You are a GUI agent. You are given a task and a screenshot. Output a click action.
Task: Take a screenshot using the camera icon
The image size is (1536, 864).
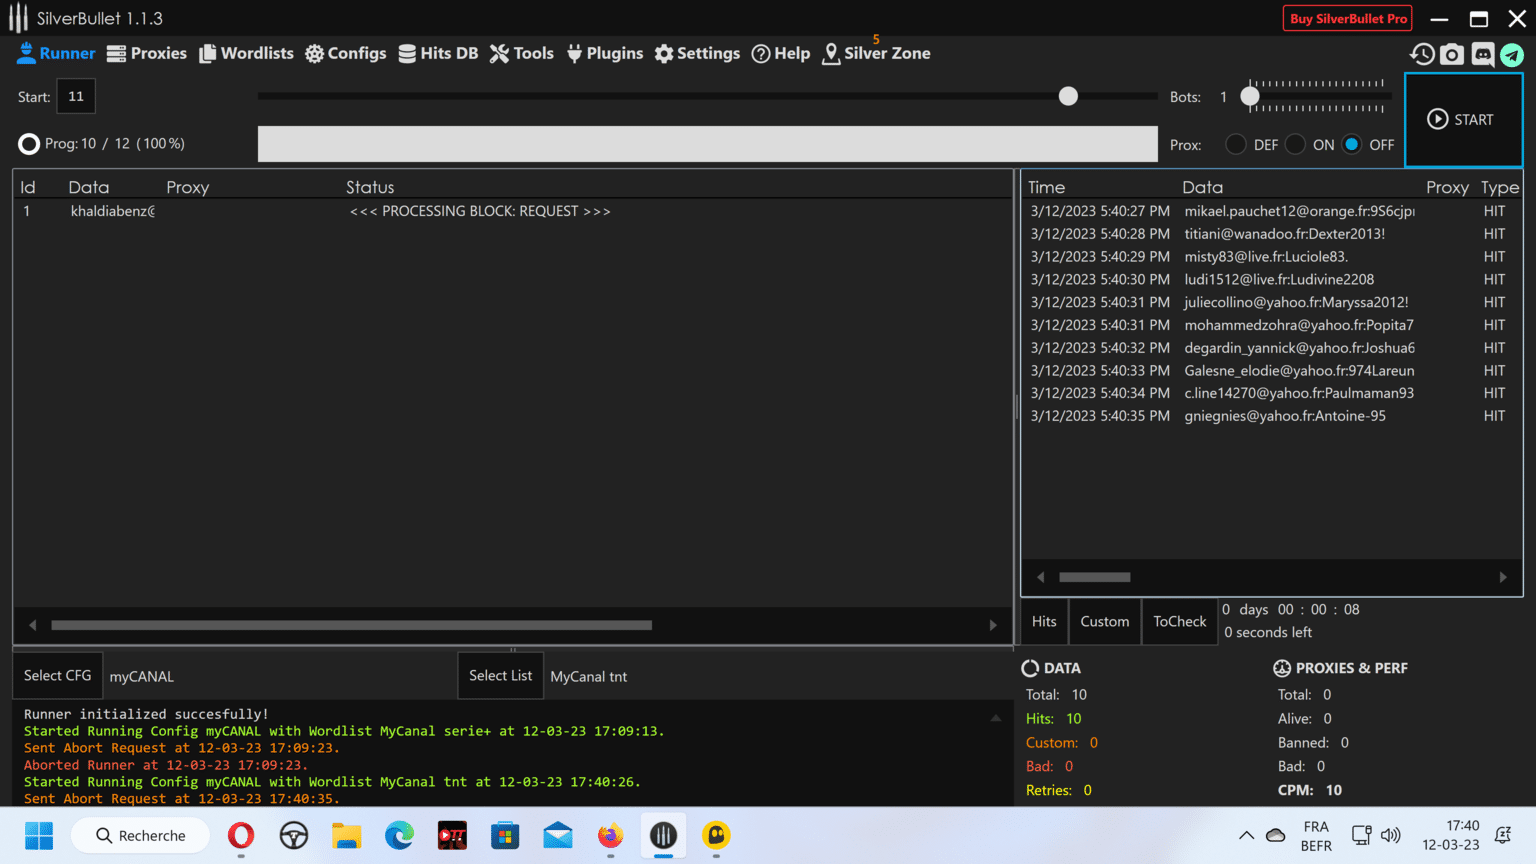tap(1451, 55)
